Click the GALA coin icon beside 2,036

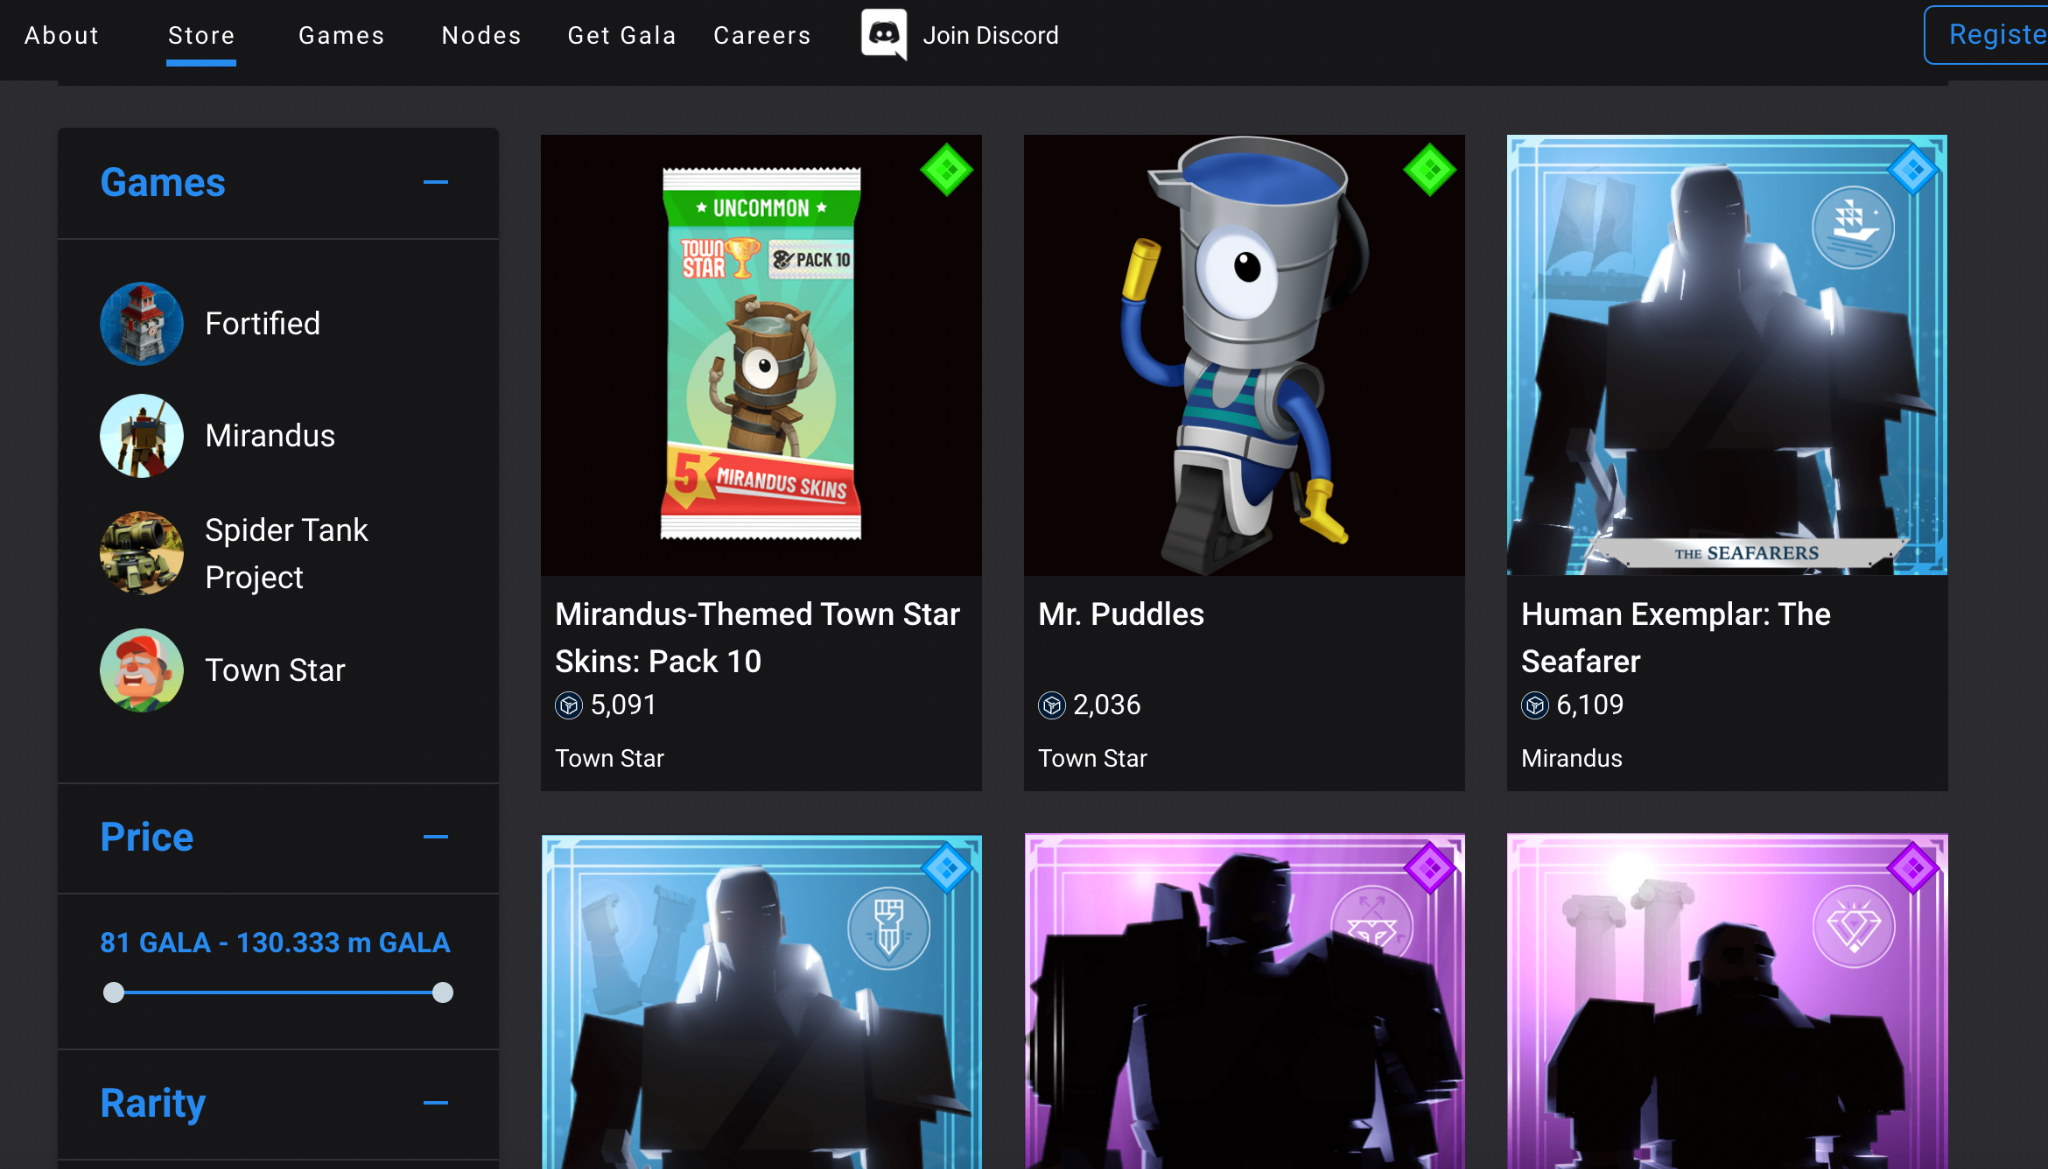[1051, 705]
